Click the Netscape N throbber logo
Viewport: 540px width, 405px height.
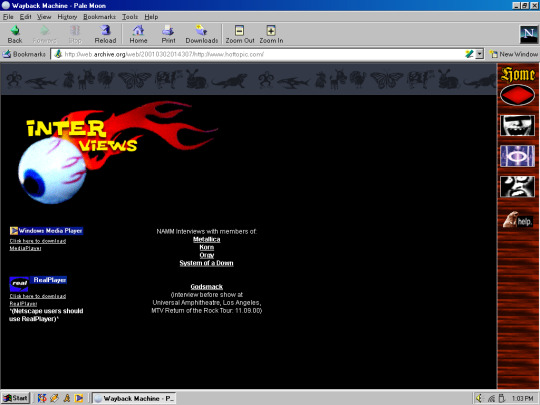528,34
